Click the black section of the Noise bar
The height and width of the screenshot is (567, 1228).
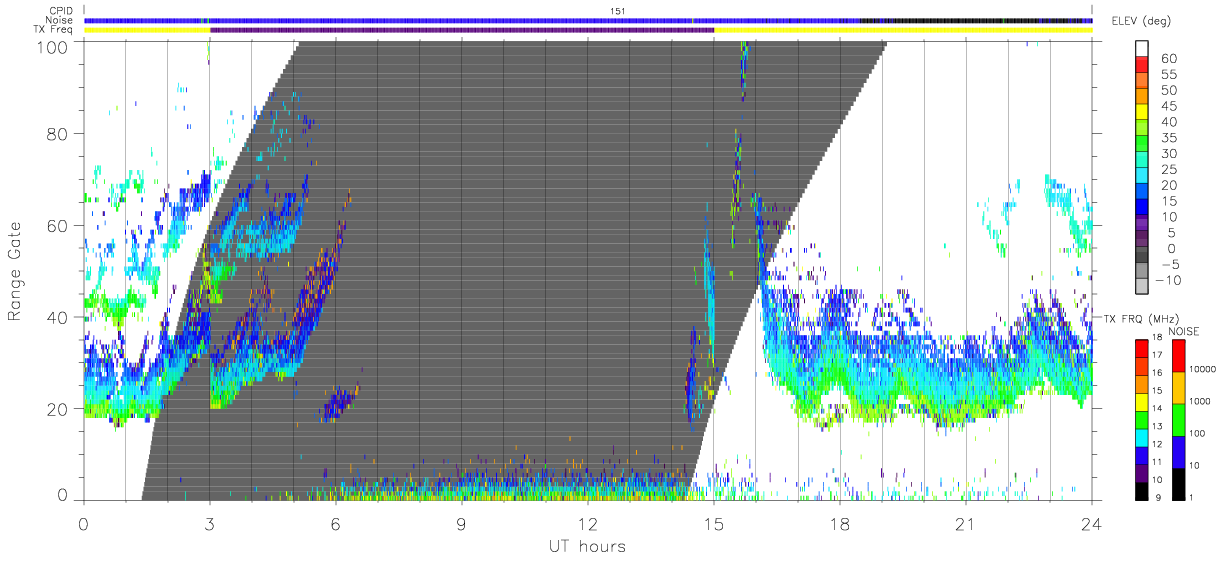tap(975, 20)
